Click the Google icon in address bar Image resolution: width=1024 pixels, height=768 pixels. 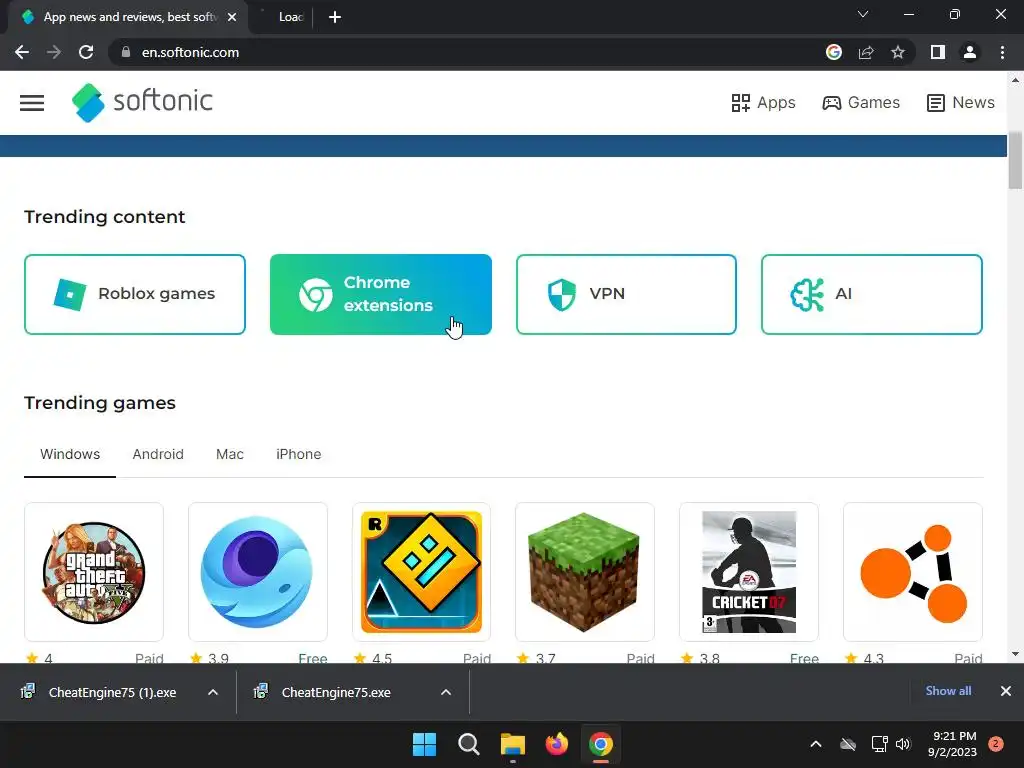834,52
